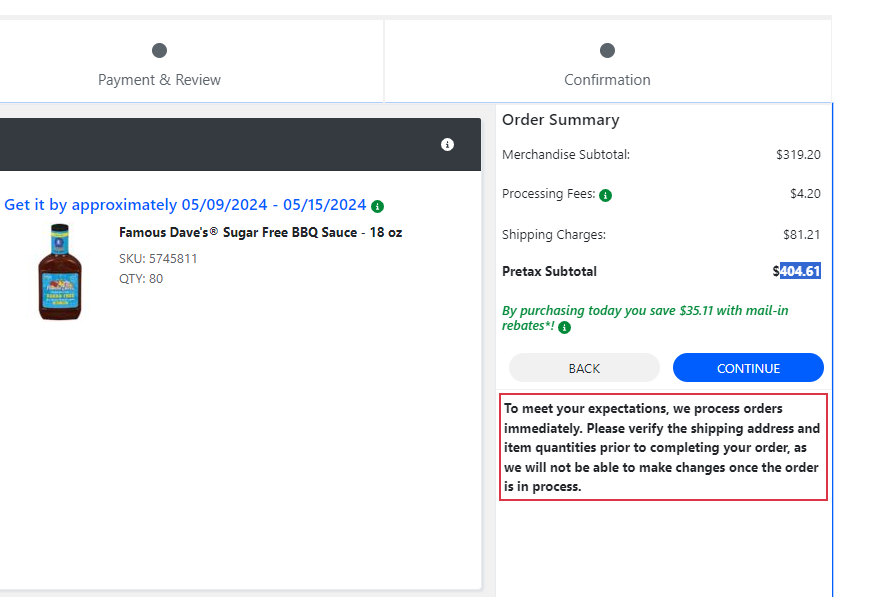Click the QTY: 80 label

click(141, 279)
